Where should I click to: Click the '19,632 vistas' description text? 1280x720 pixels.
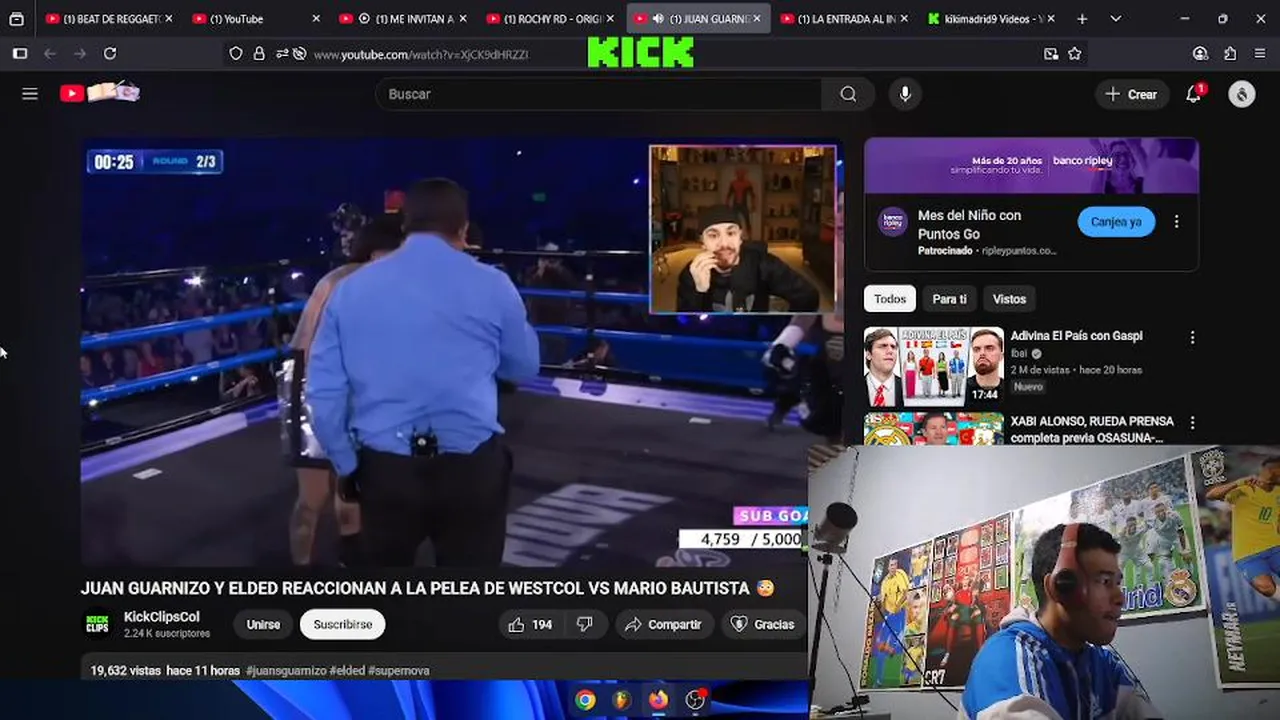(x=123, y=670)
